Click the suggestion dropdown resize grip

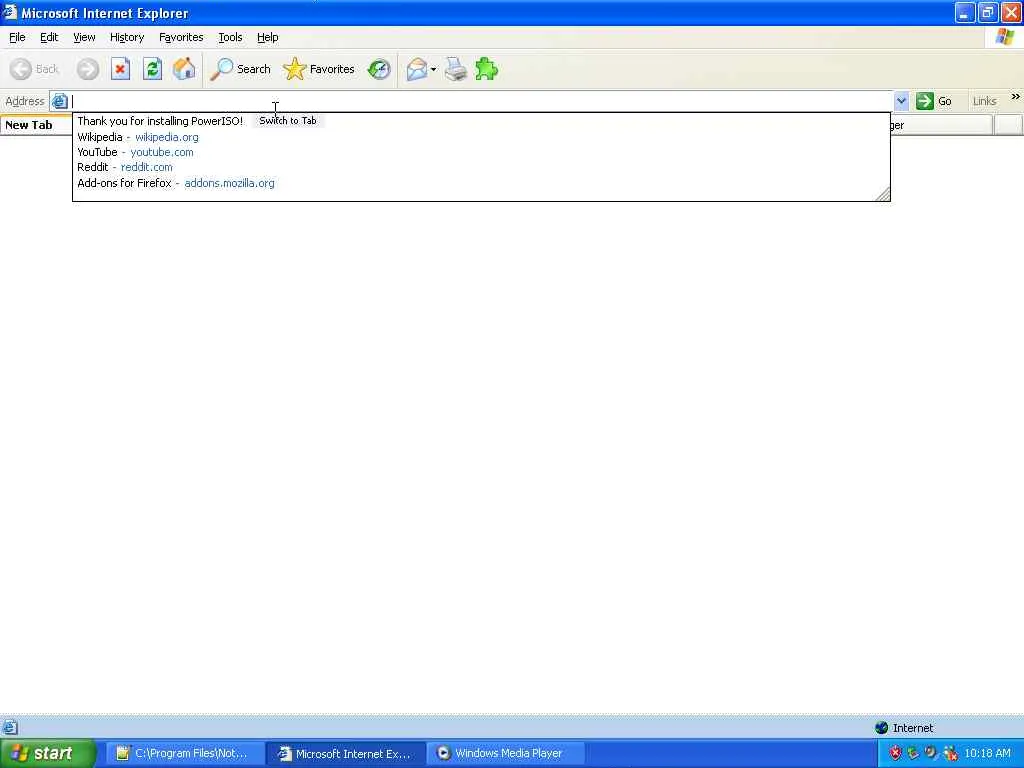click(x=883, y=194)
